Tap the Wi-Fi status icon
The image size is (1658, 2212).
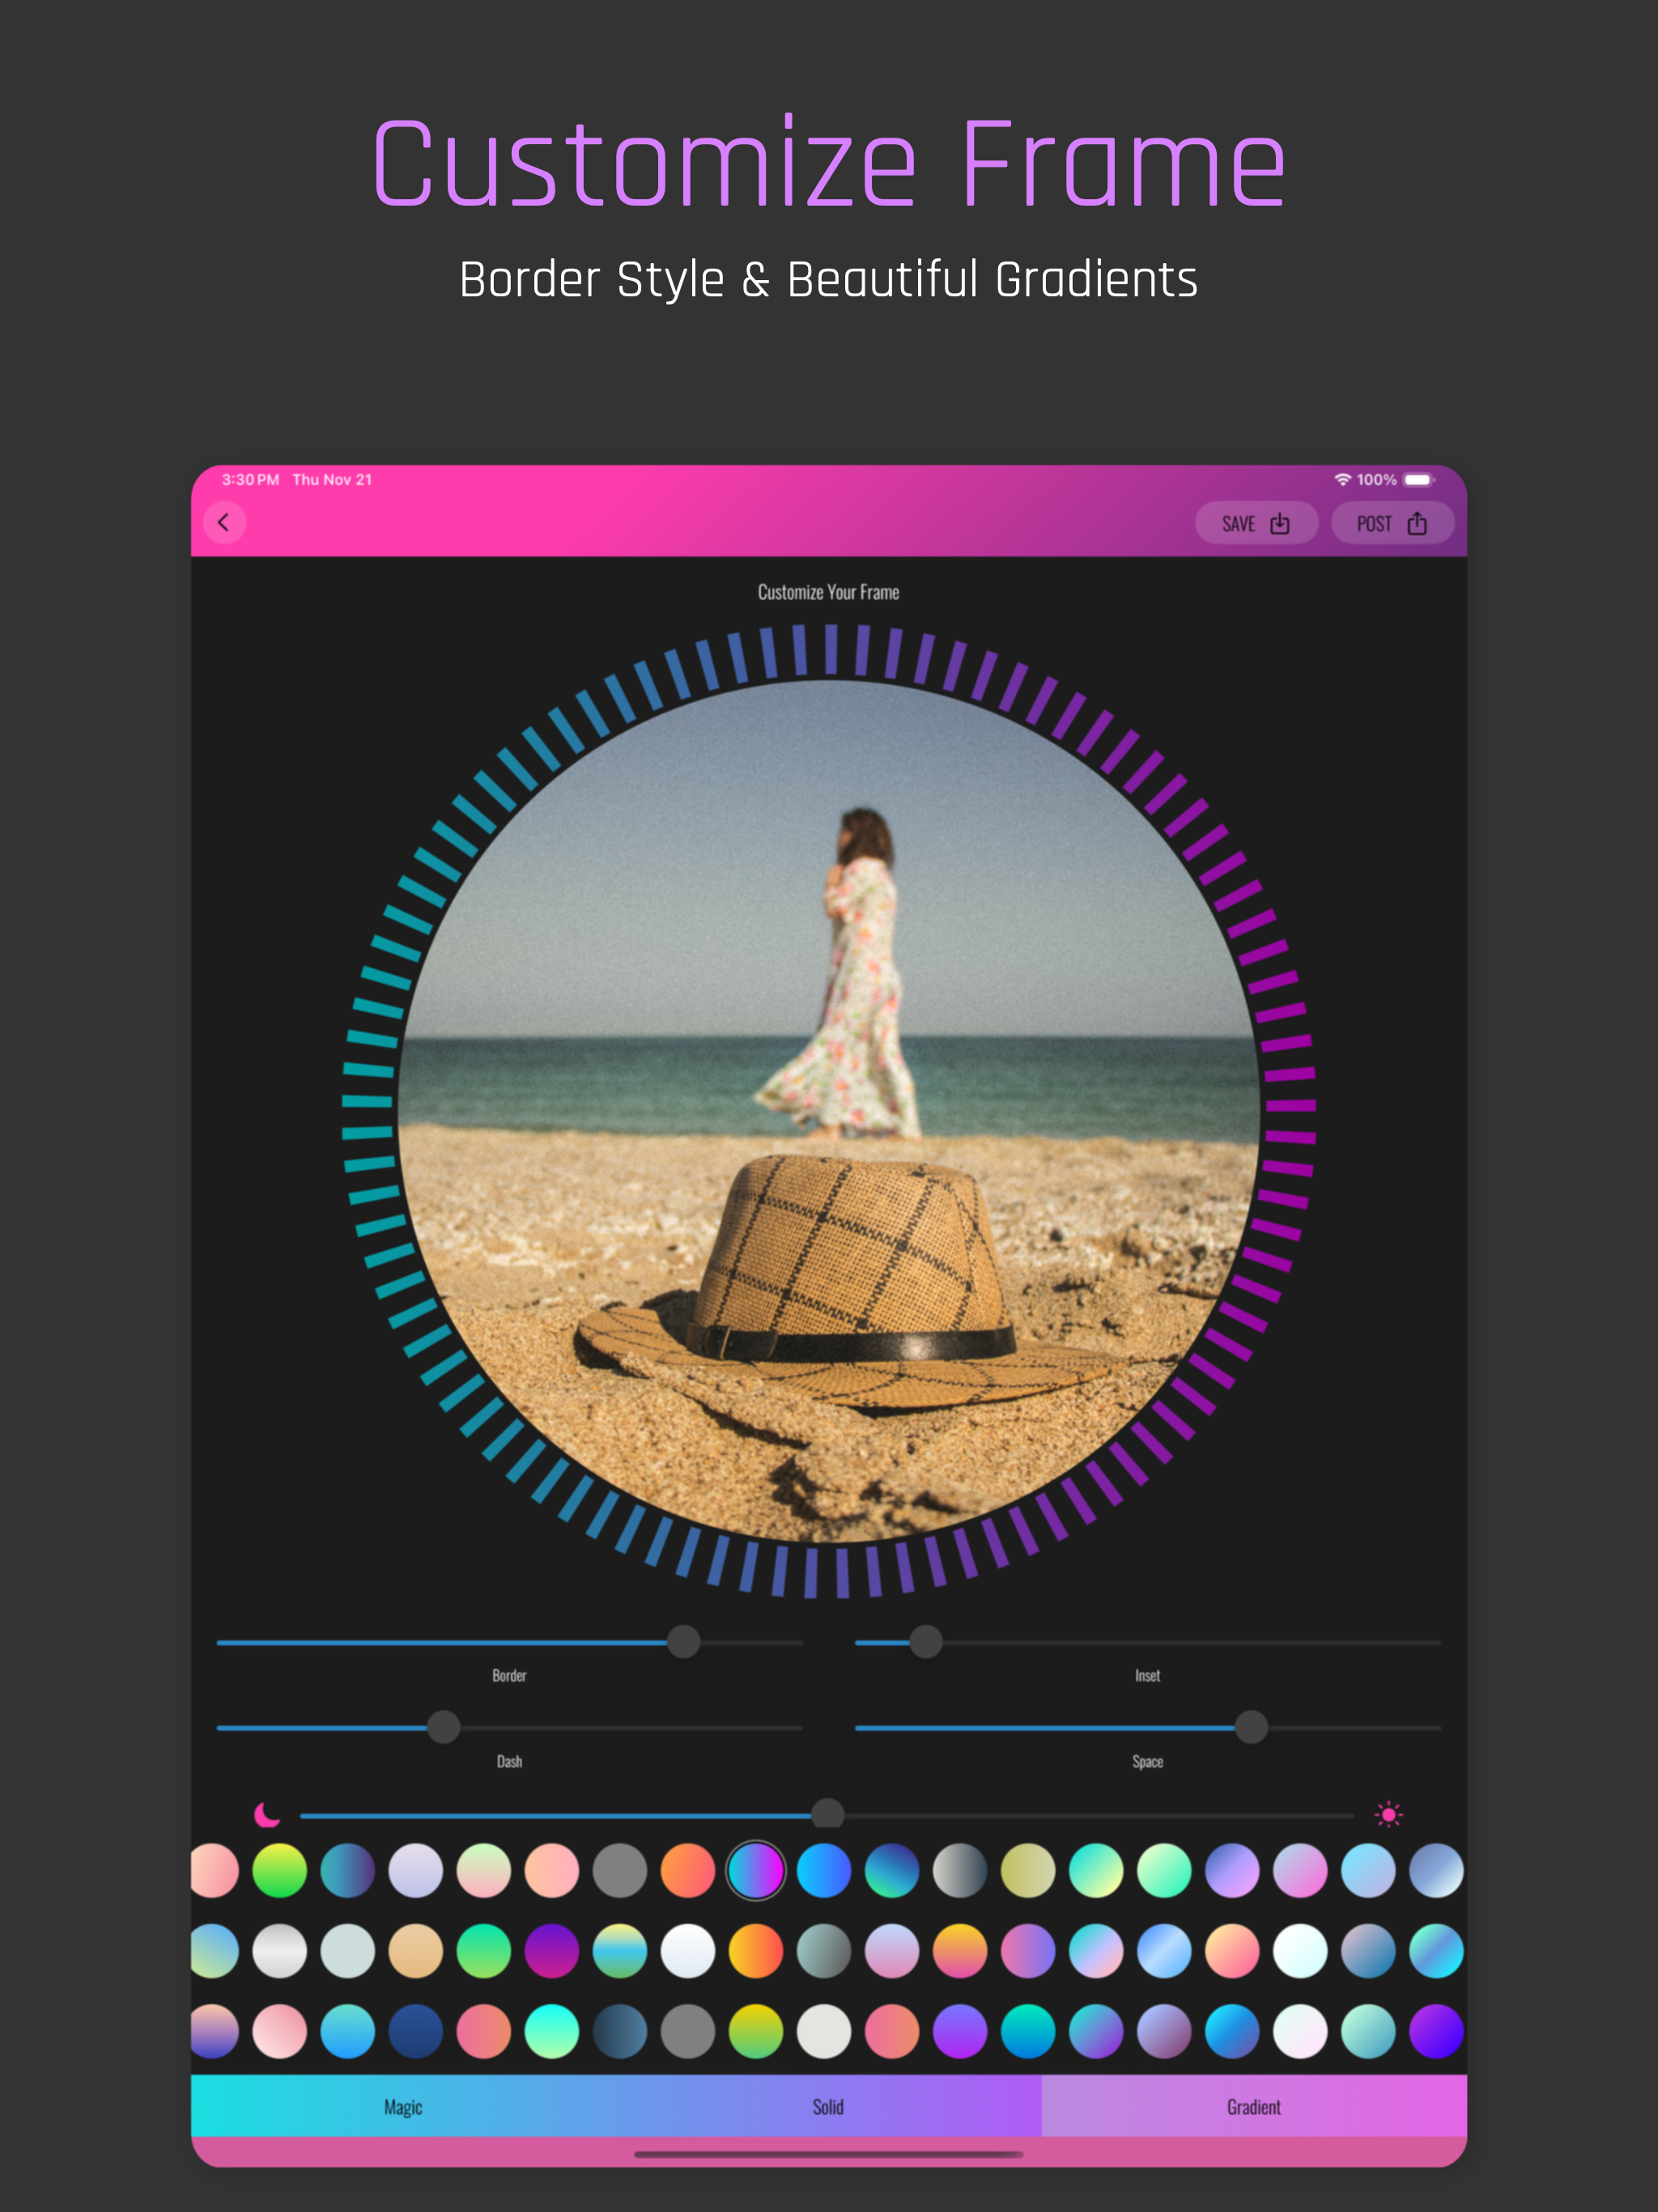pos(1342,480)
